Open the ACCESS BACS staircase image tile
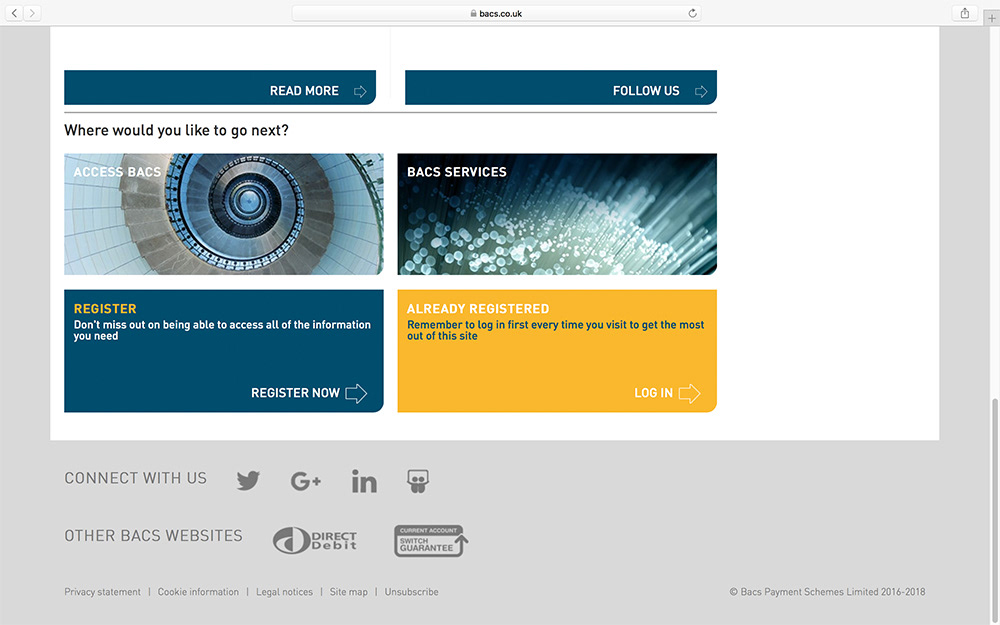1000x625 pixels. [x=224, y=214]
